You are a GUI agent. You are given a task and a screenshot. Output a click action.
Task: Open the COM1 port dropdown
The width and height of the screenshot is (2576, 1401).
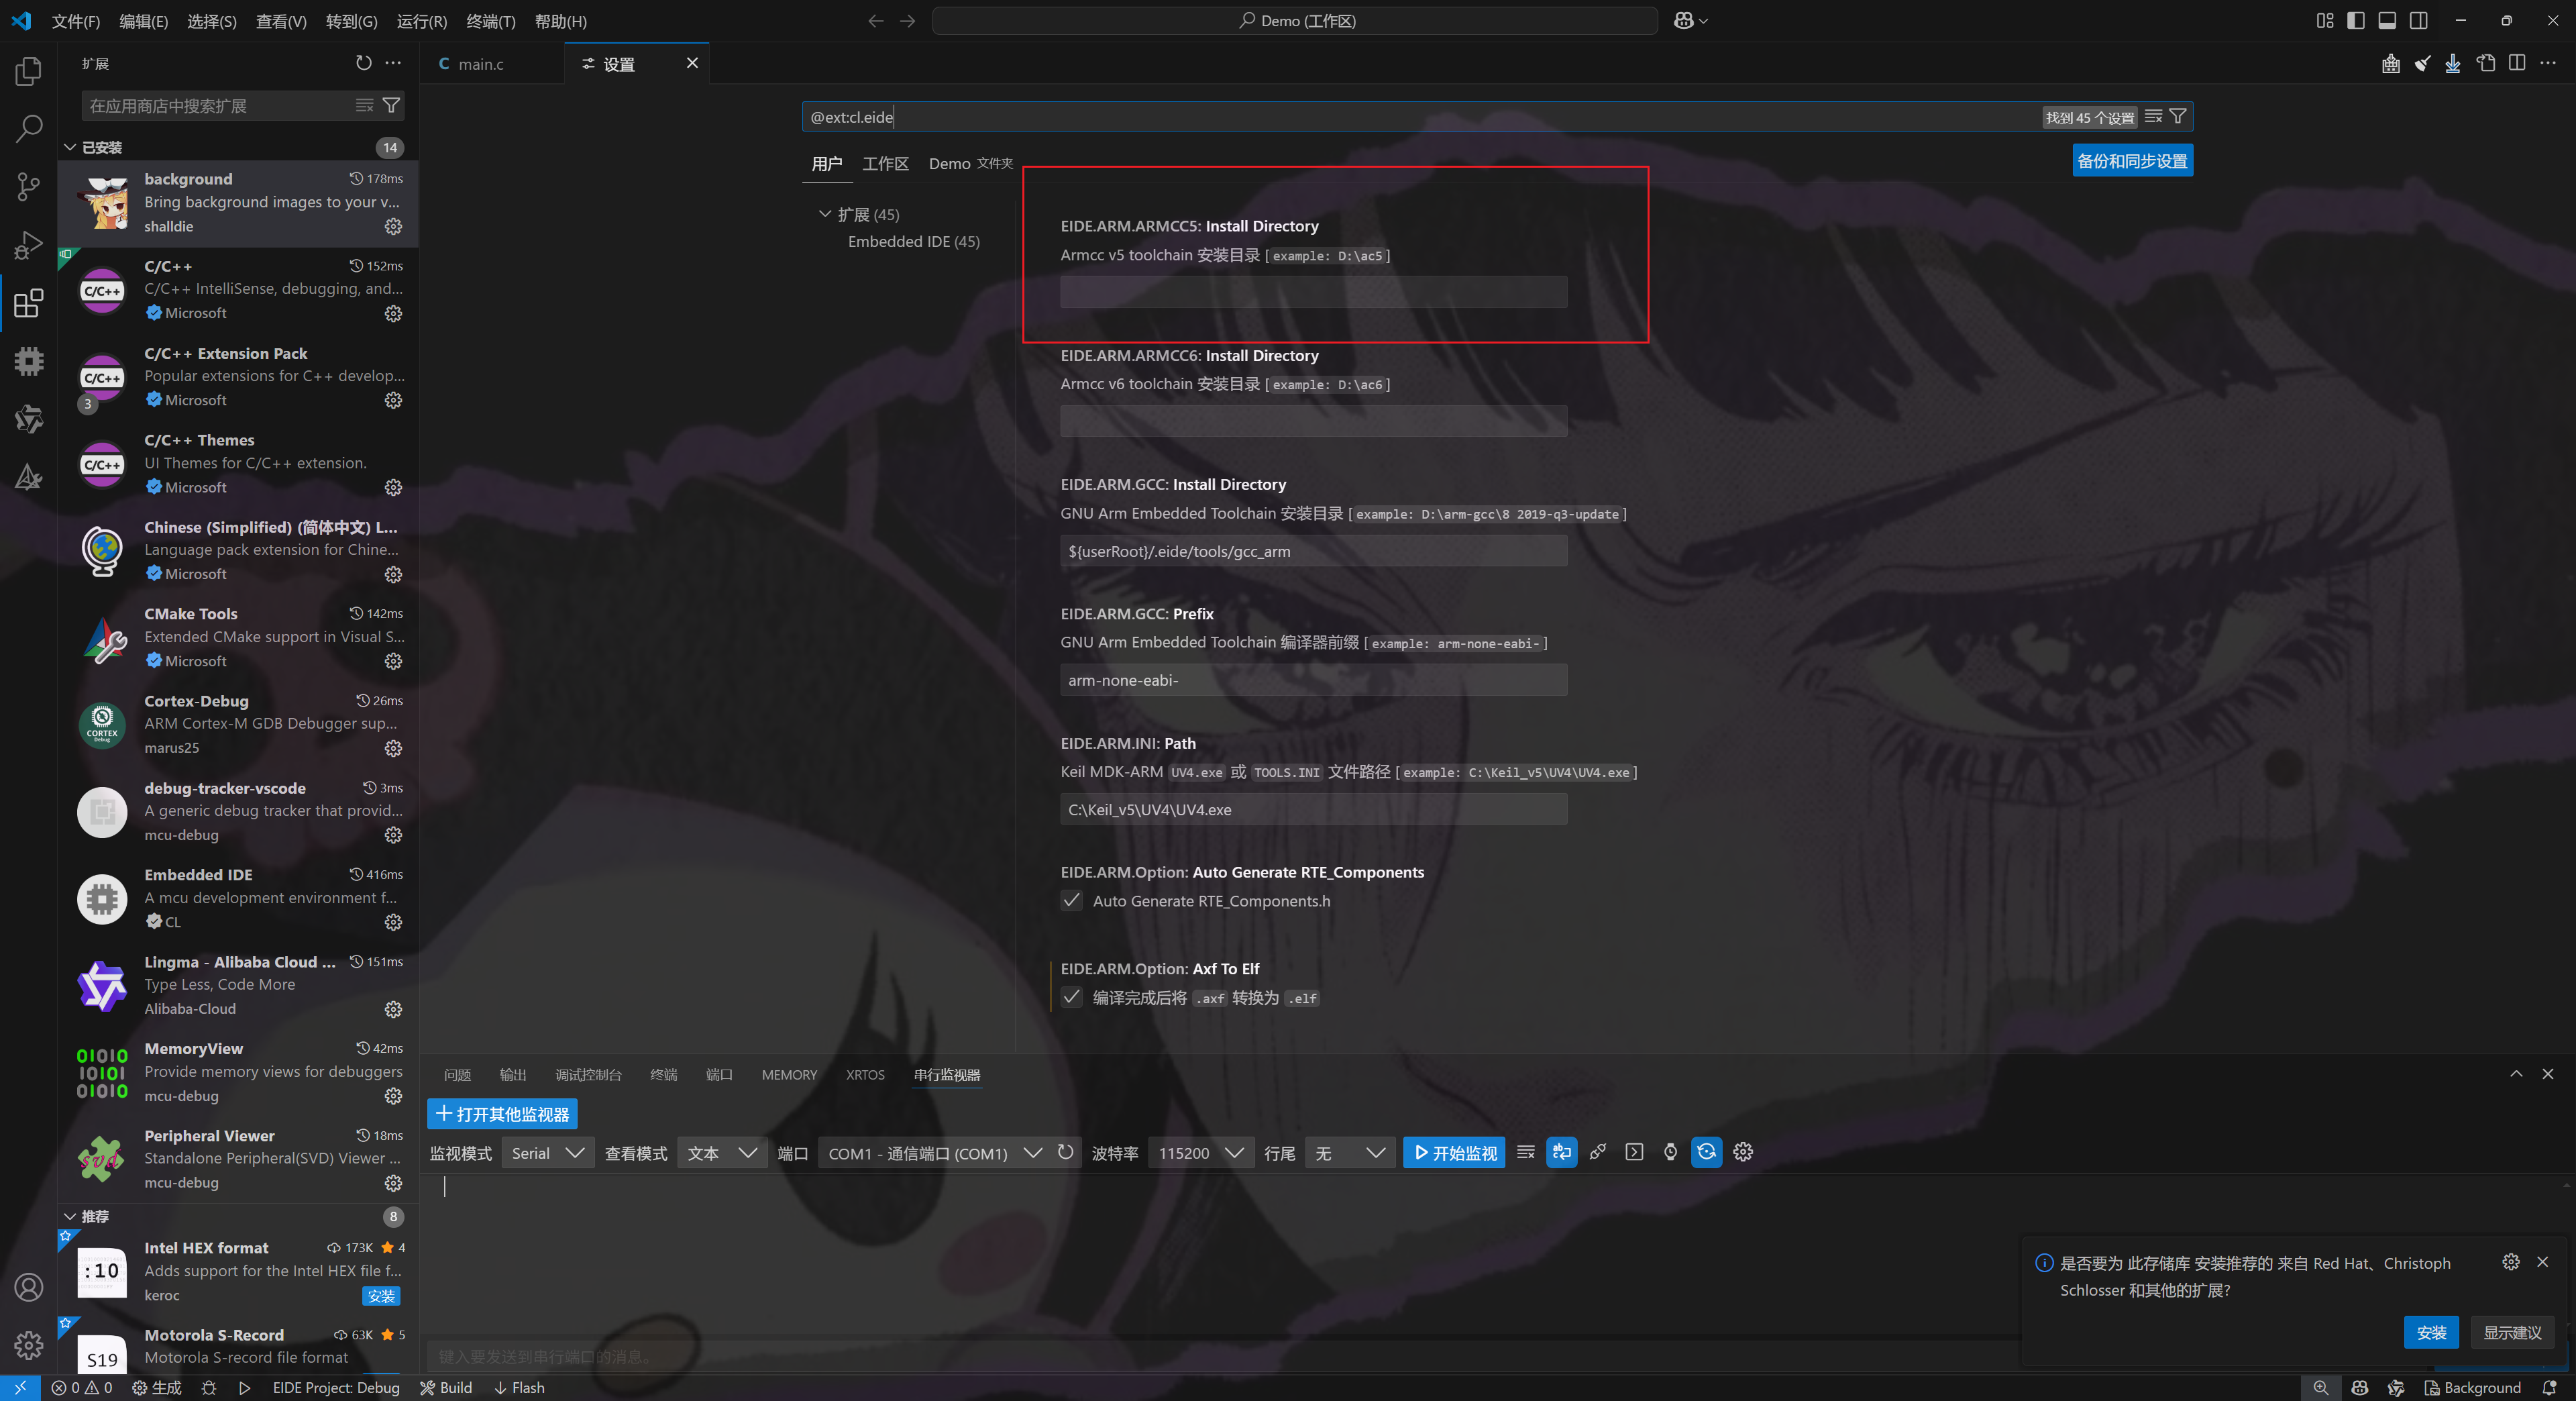[x=934, y=1153]
